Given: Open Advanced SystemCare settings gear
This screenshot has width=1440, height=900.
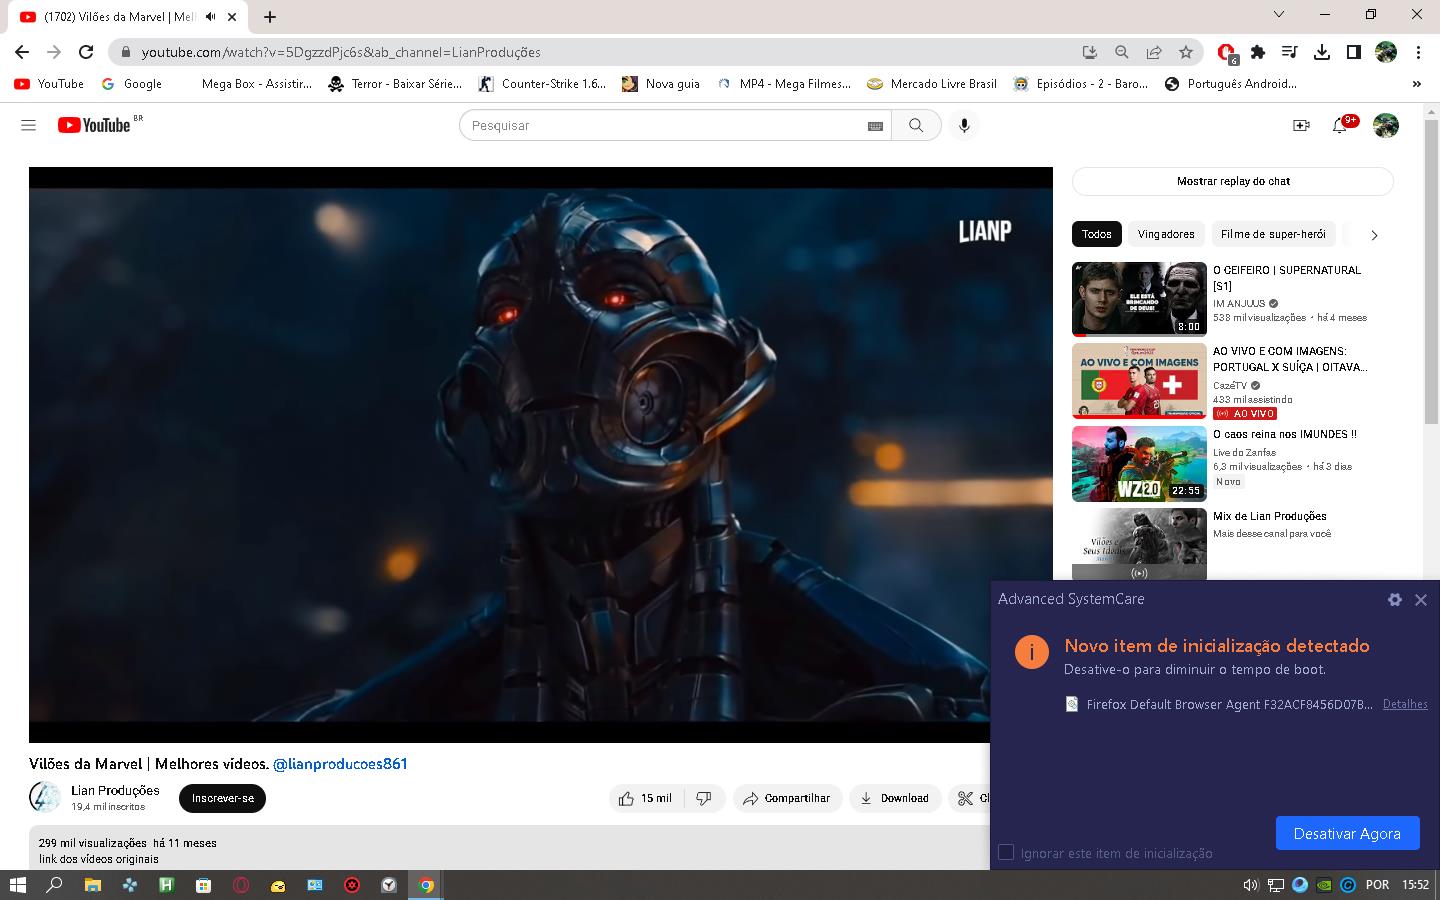Looking at the screenshot, I should (x=1395, y=599).
